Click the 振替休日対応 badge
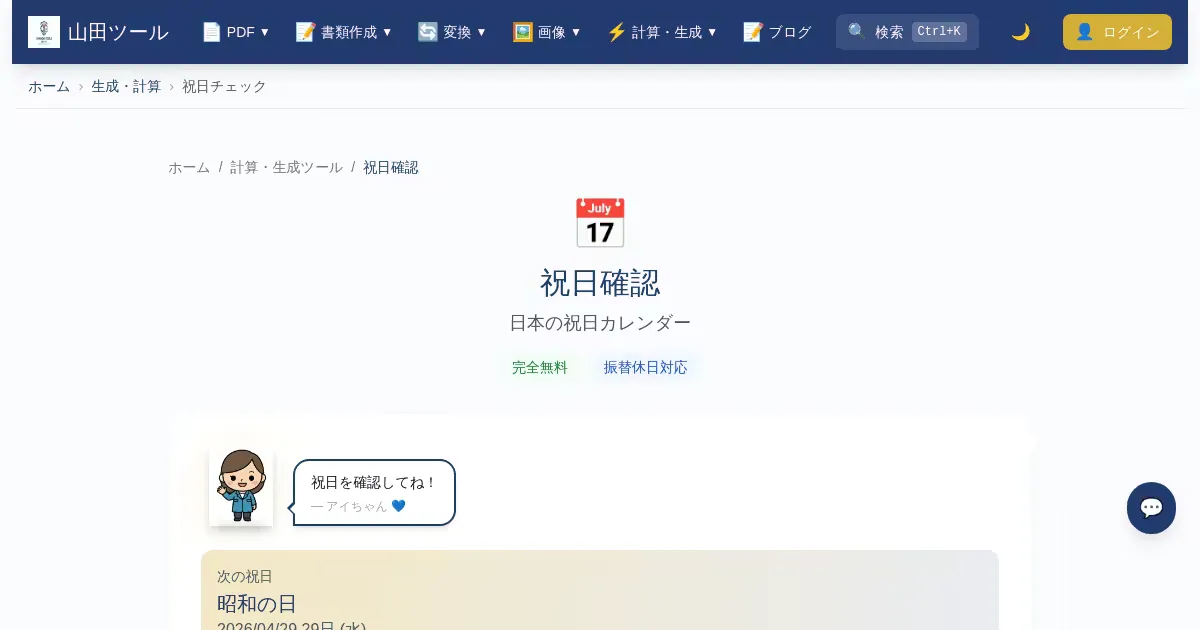 pos(645,367)
